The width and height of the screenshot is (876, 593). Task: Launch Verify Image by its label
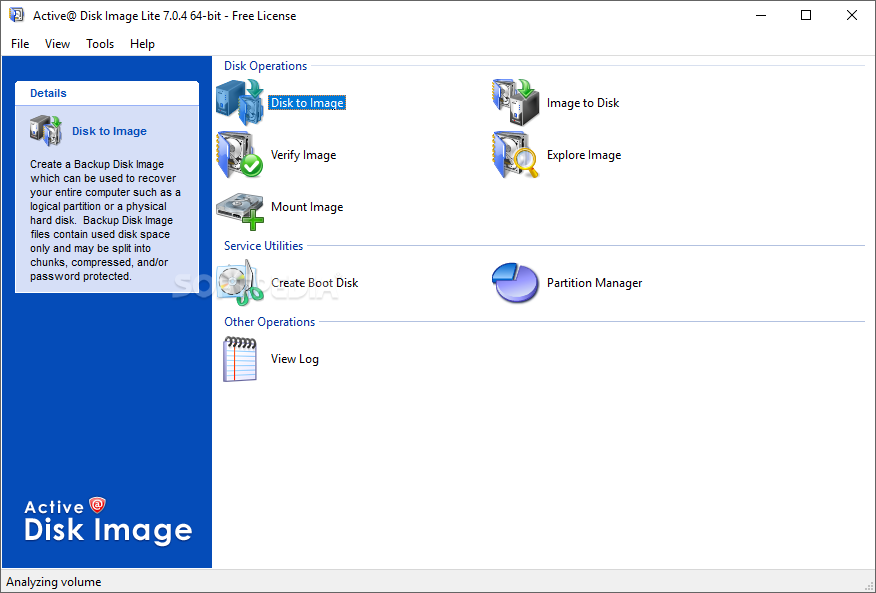point(303,155)
